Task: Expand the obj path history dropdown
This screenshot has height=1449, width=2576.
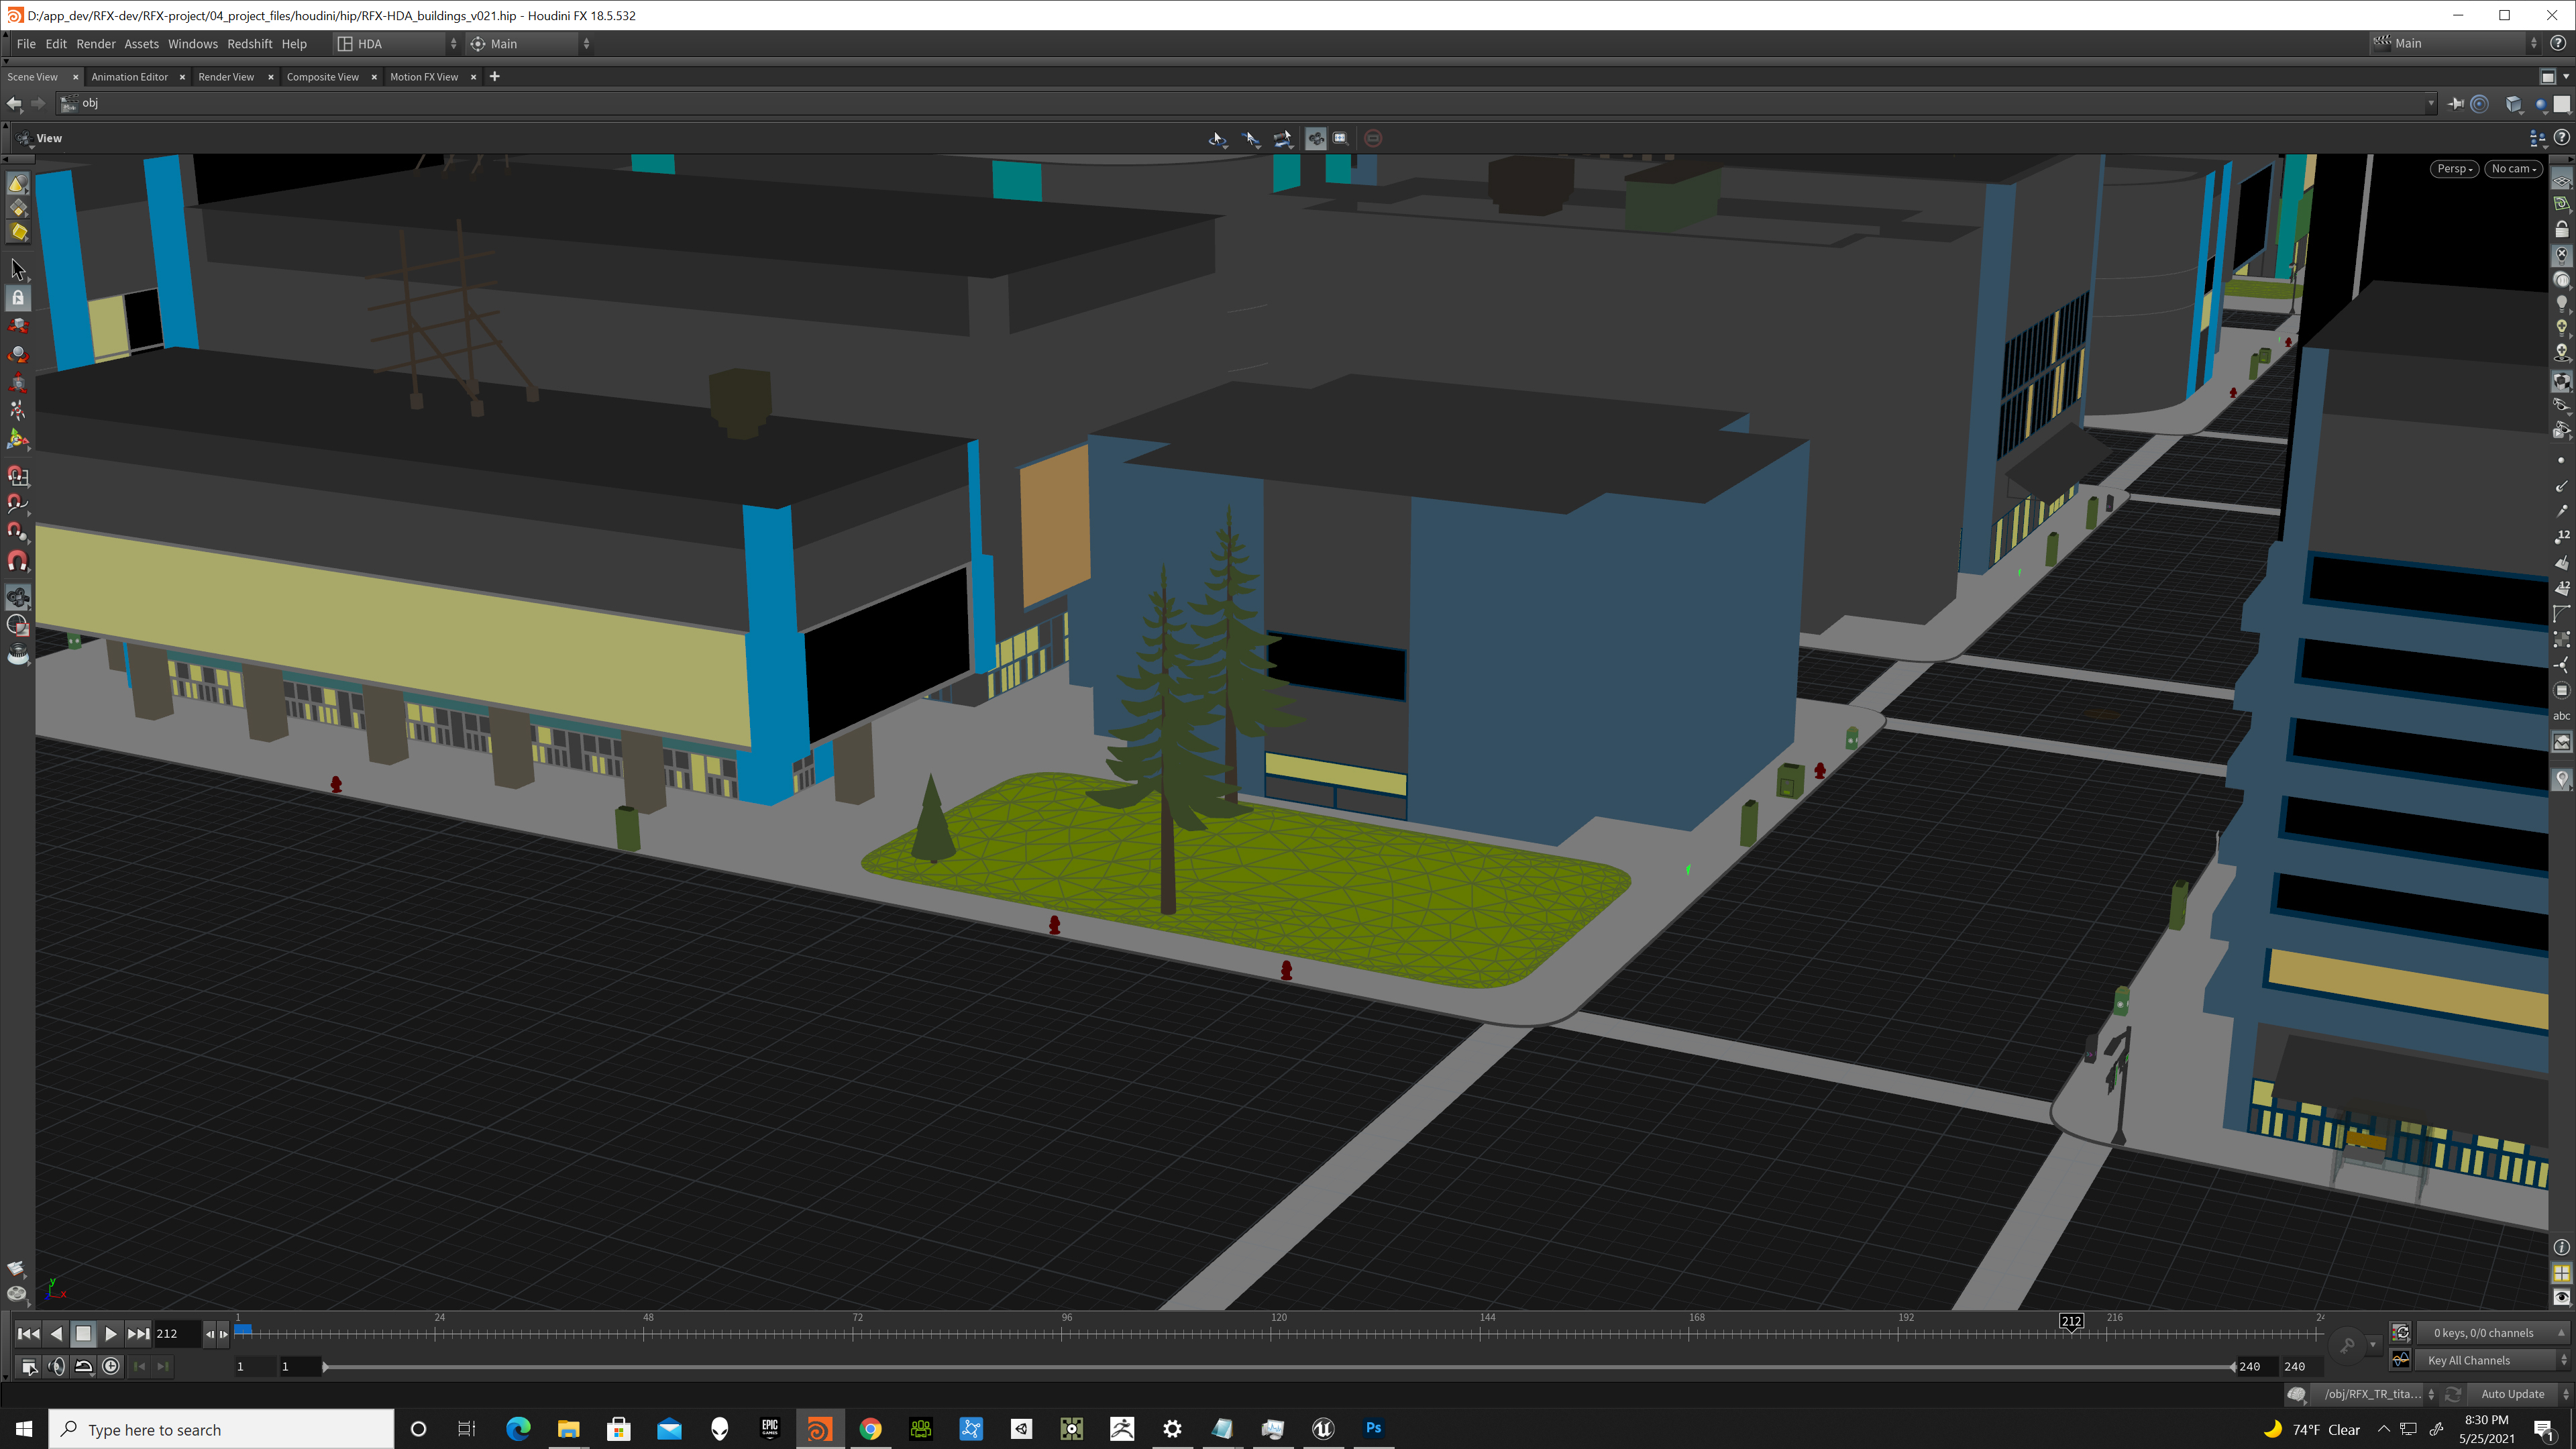Action: click(x=2431, y=103)
